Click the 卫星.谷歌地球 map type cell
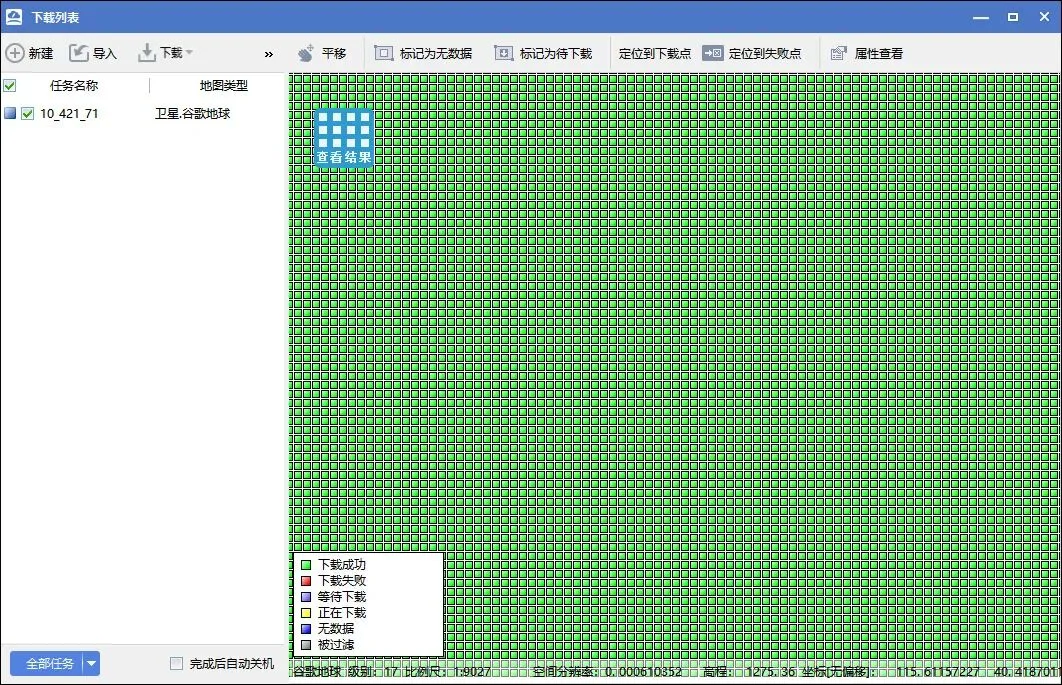The height and width of the screenshot is (685, 1062). pos(192,113)
